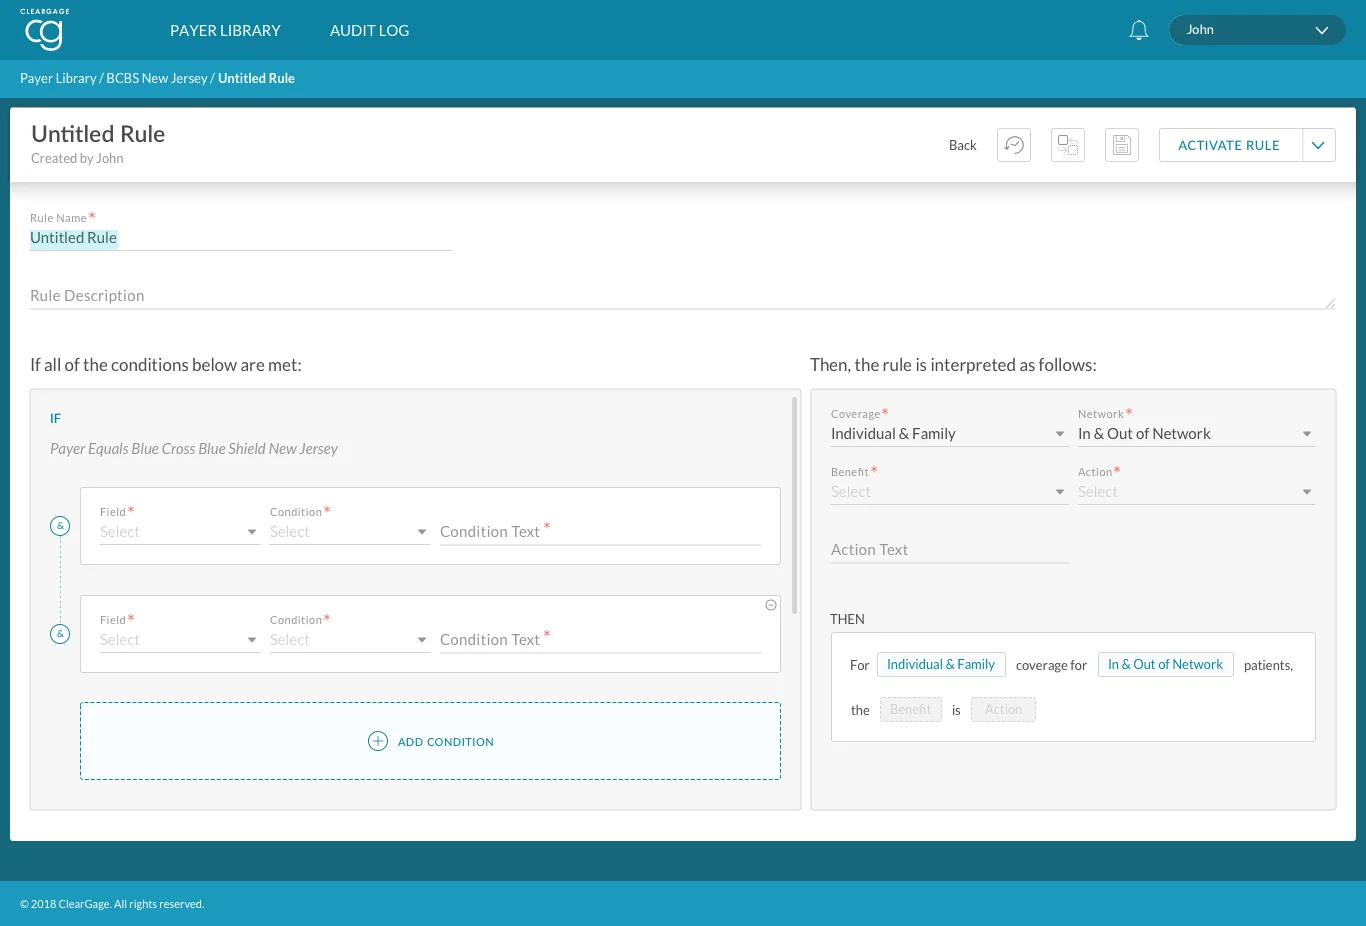Viewport: 1366px width, 926px height.
Task: Click the first ampersand connector icon
Action: tap(60, 526)
